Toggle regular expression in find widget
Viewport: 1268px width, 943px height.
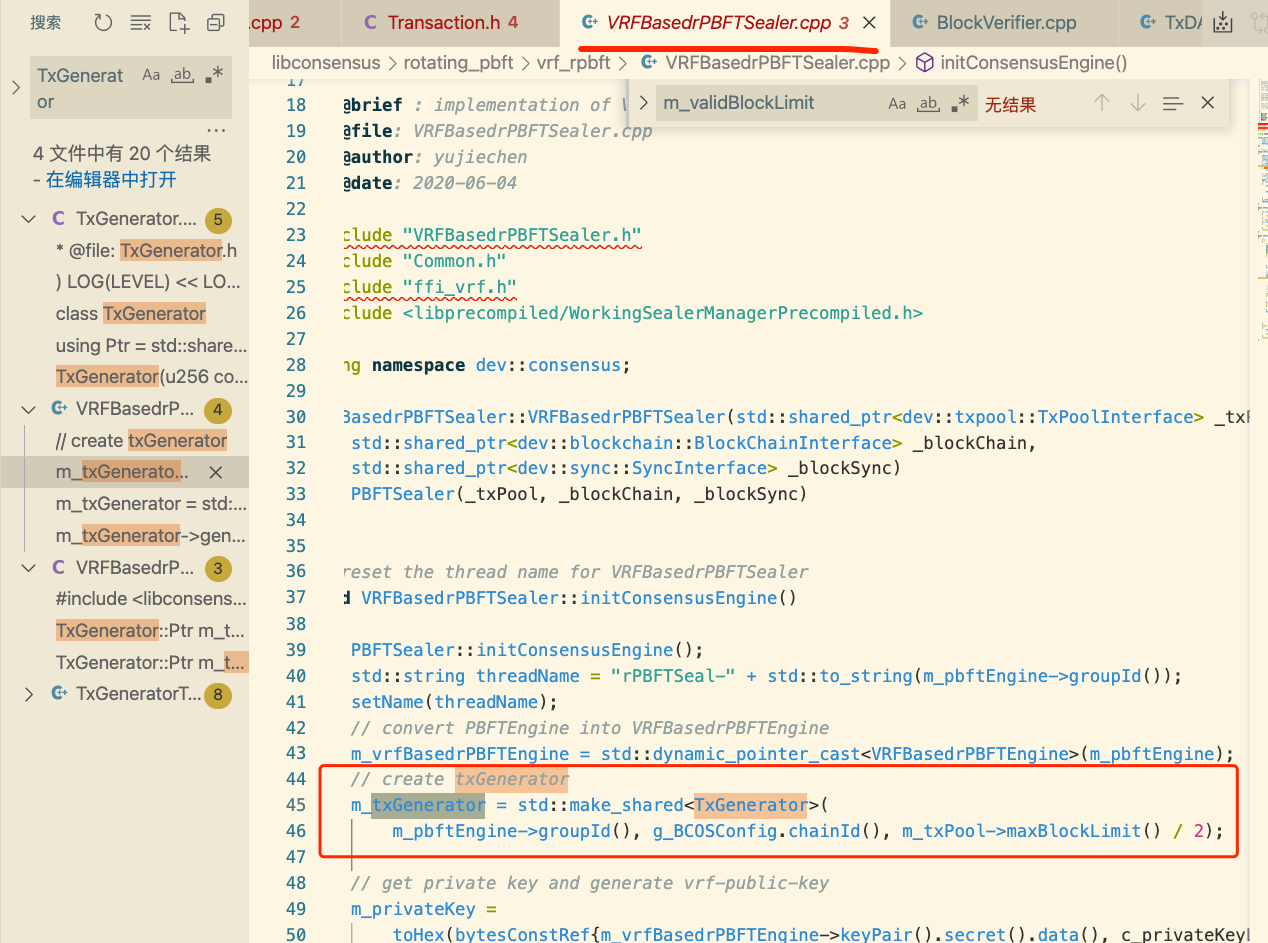960,103
